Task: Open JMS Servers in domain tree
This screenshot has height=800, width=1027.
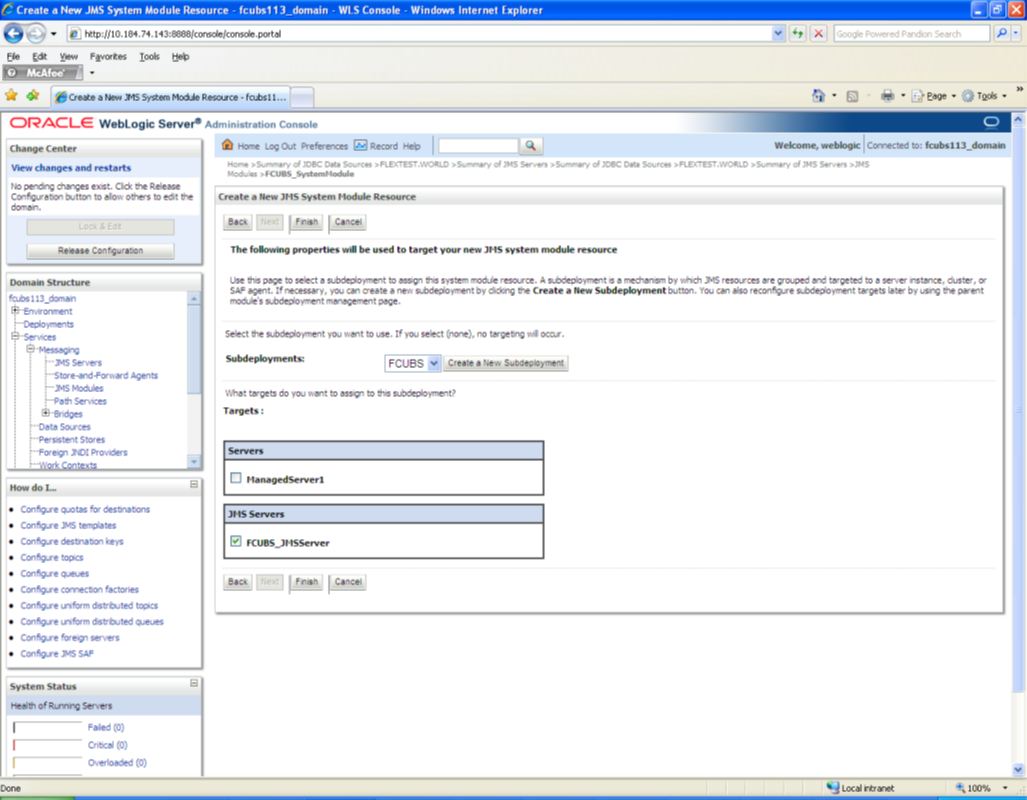Action: coord(78,362)
